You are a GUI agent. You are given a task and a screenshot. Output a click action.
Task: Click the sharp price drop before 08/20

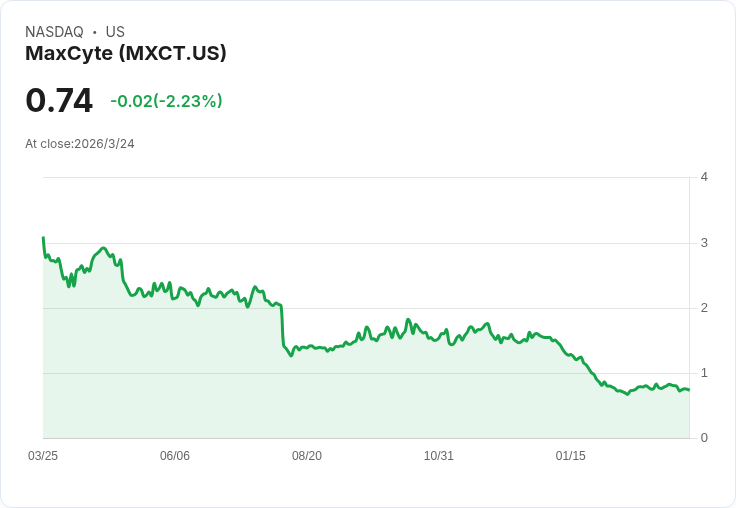(x=282, y=325)
